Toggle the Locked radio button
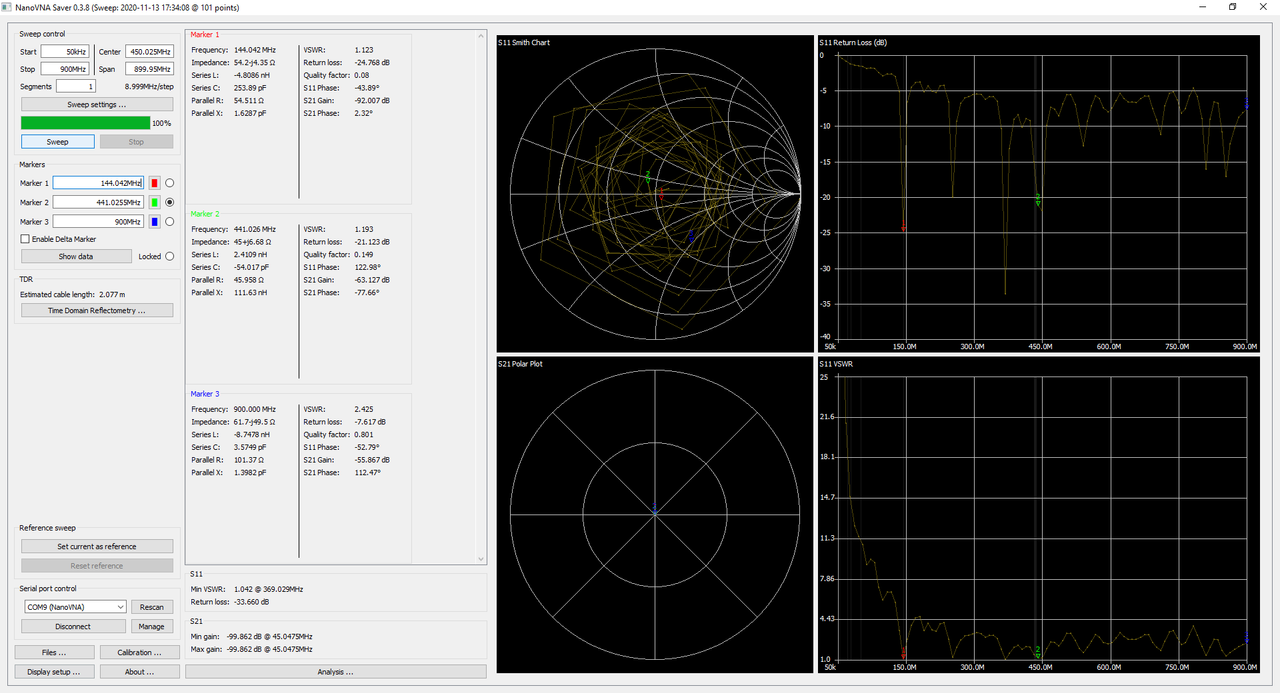Viewport: 1280px width, 693px height. click(170, 257)
